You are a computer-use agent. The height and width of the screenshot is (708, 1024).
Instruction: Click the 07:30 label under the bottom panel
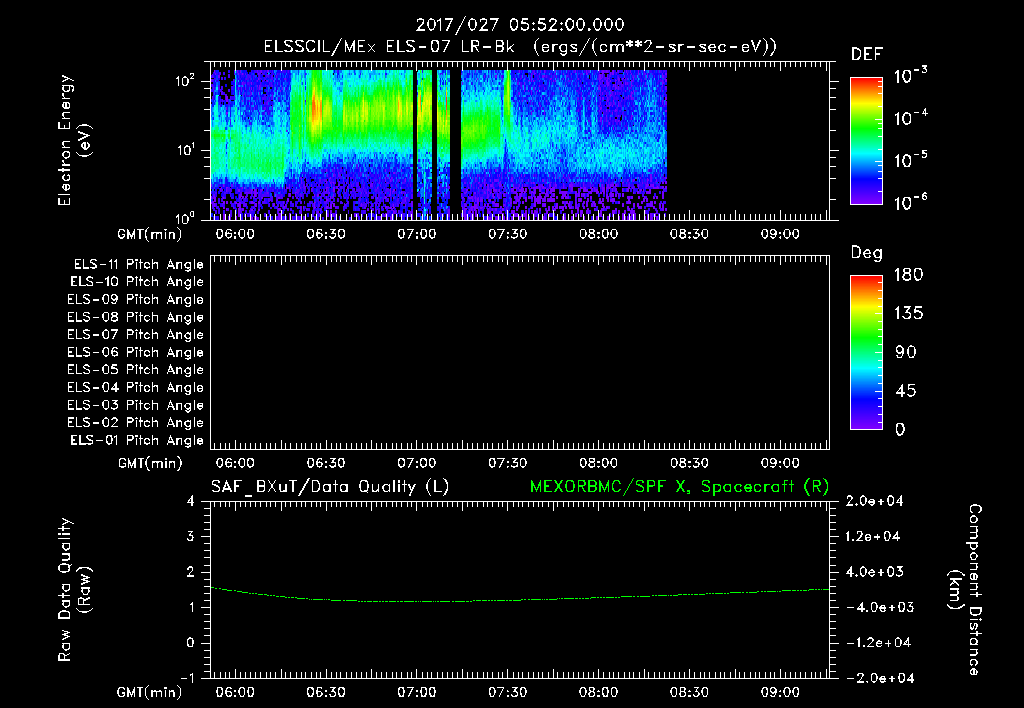point(507,692)
